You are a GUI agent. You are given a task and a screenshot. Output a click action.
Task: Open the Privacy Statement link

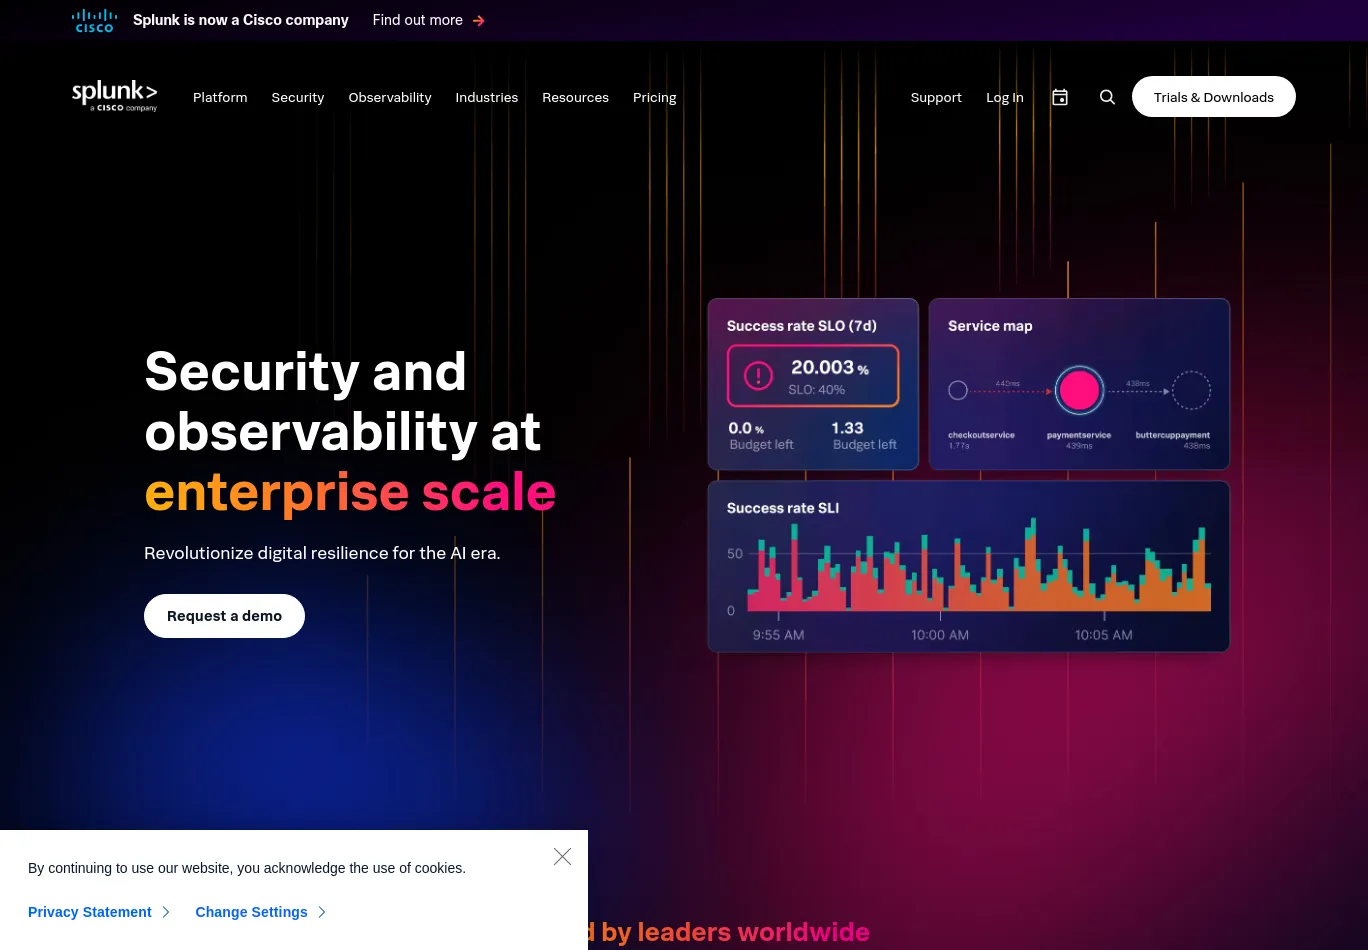pos(90,912)
